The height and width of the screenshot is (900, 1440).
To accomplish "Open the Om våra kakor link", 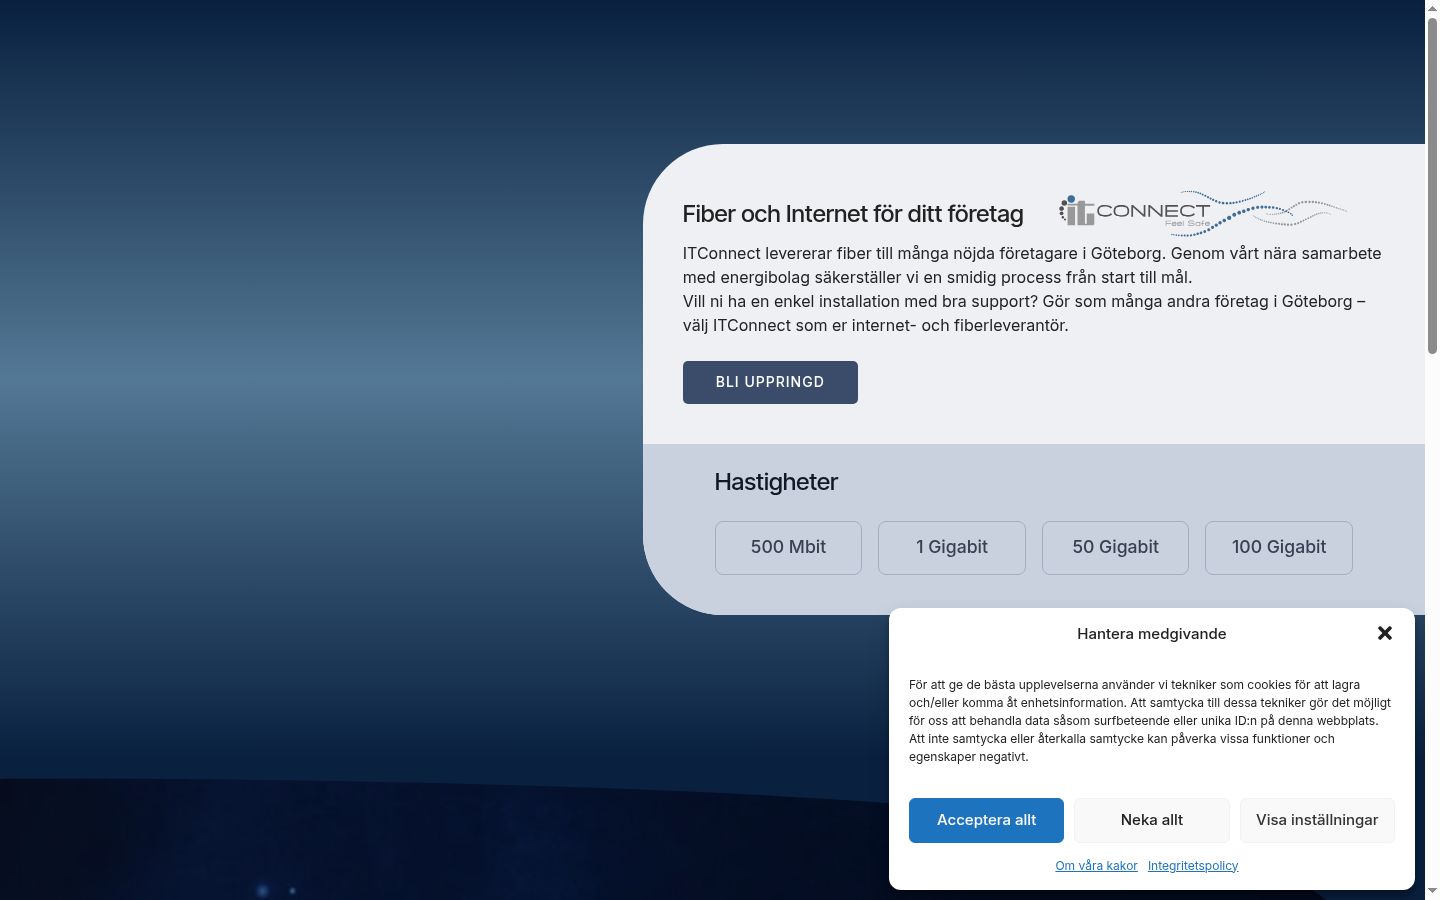I will [x=1096, y=866].
